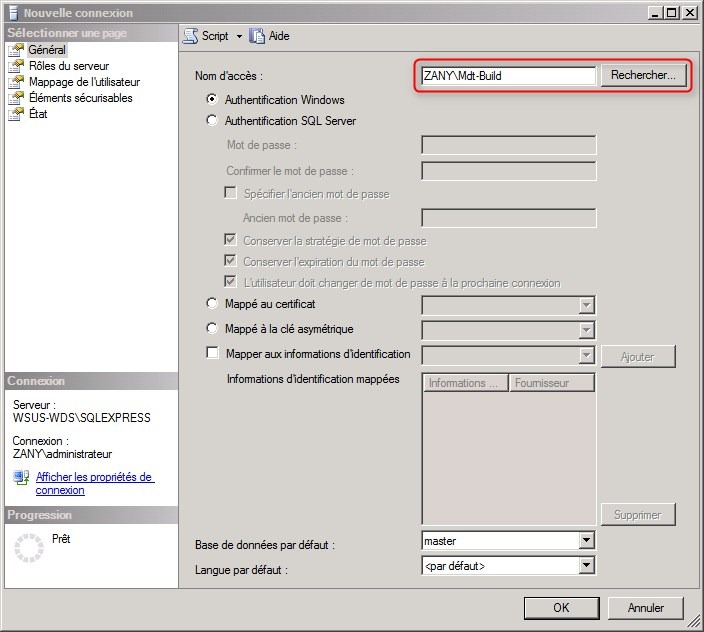Click the Confirmer le mot de passe field
The width and height of the screenshot is (704, 632).
[x=509, y=171]
